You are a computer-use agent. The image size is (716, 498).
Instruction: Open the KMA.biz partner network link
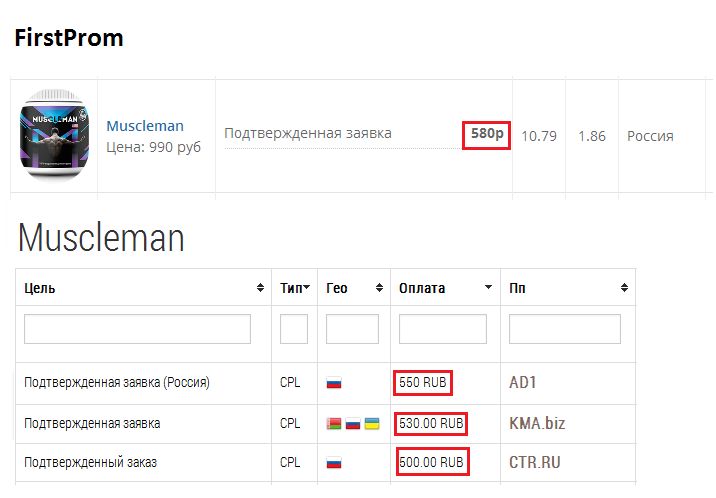(x=537, y=423)
